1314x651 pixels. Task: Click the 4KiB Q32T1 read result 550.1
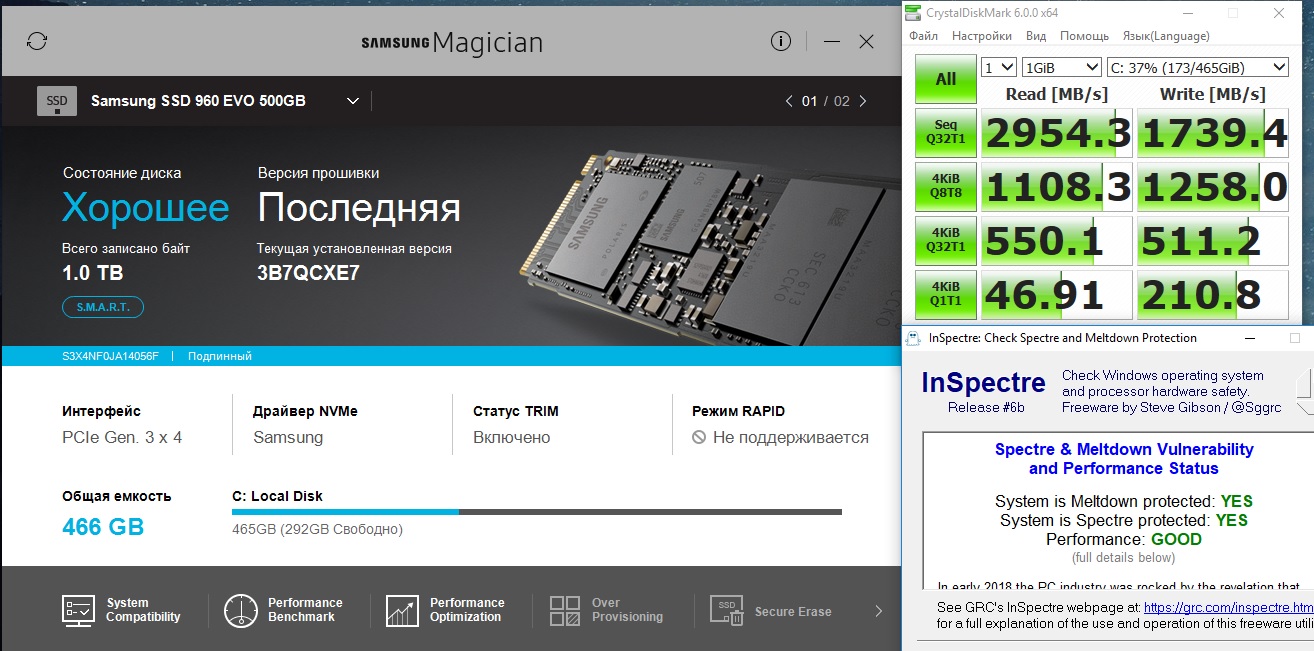click(1057, 241)
